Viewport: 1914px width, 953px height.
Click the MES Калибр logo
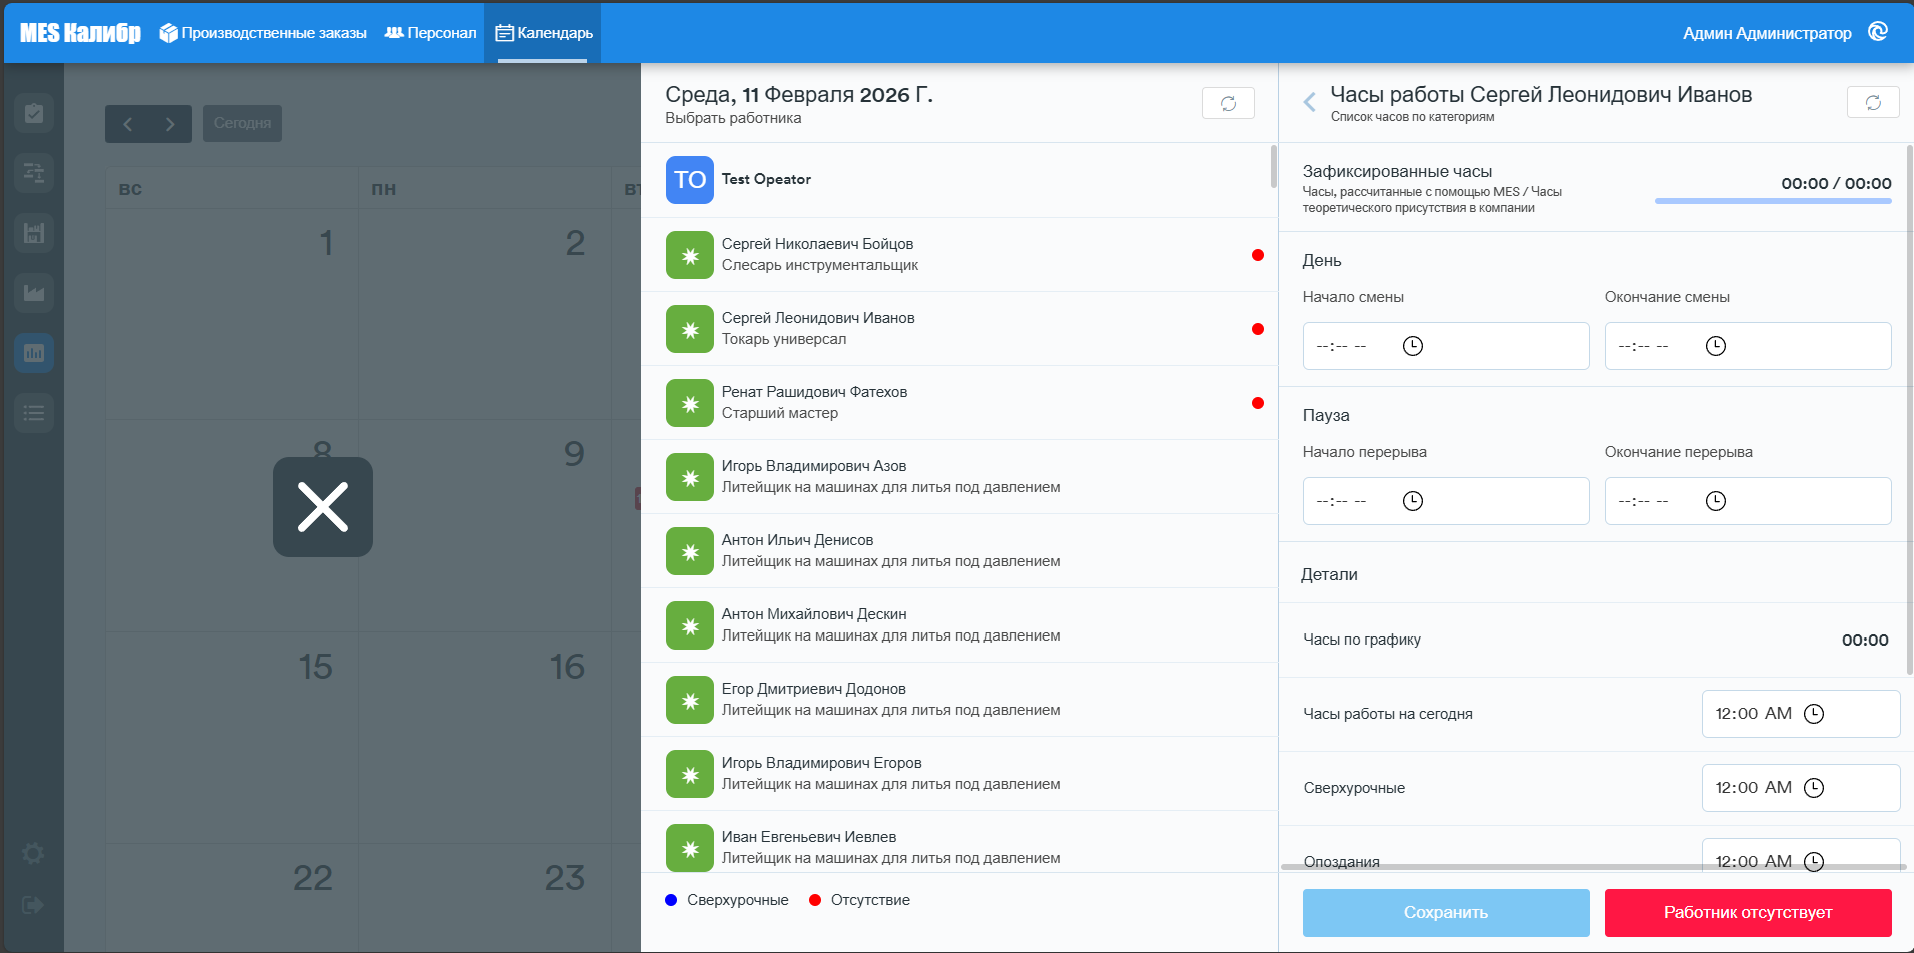coord(80,33)
